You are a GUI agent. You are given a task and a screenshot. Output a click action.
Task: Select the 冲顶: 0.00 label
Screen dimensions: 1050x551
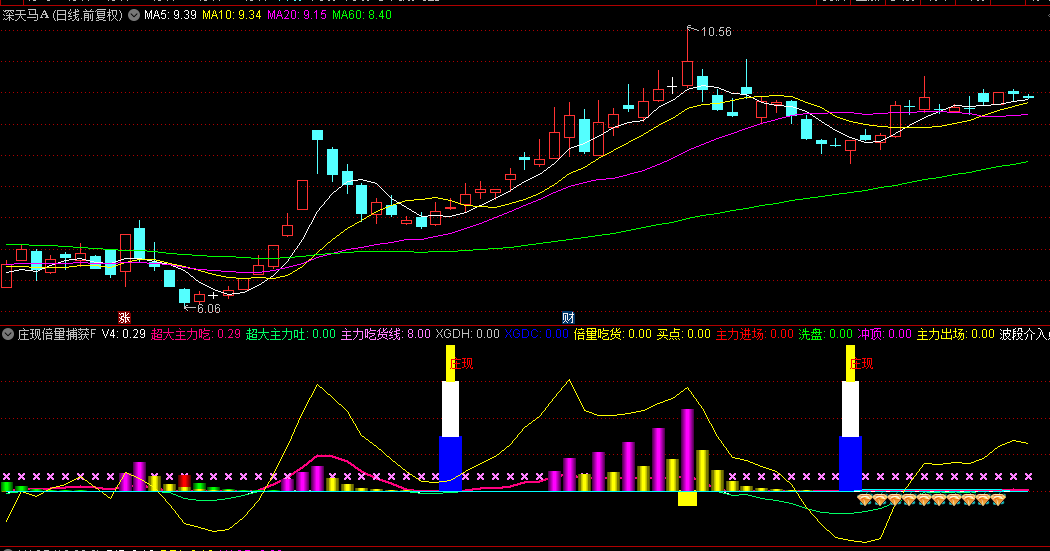click(x=885, y=334)
